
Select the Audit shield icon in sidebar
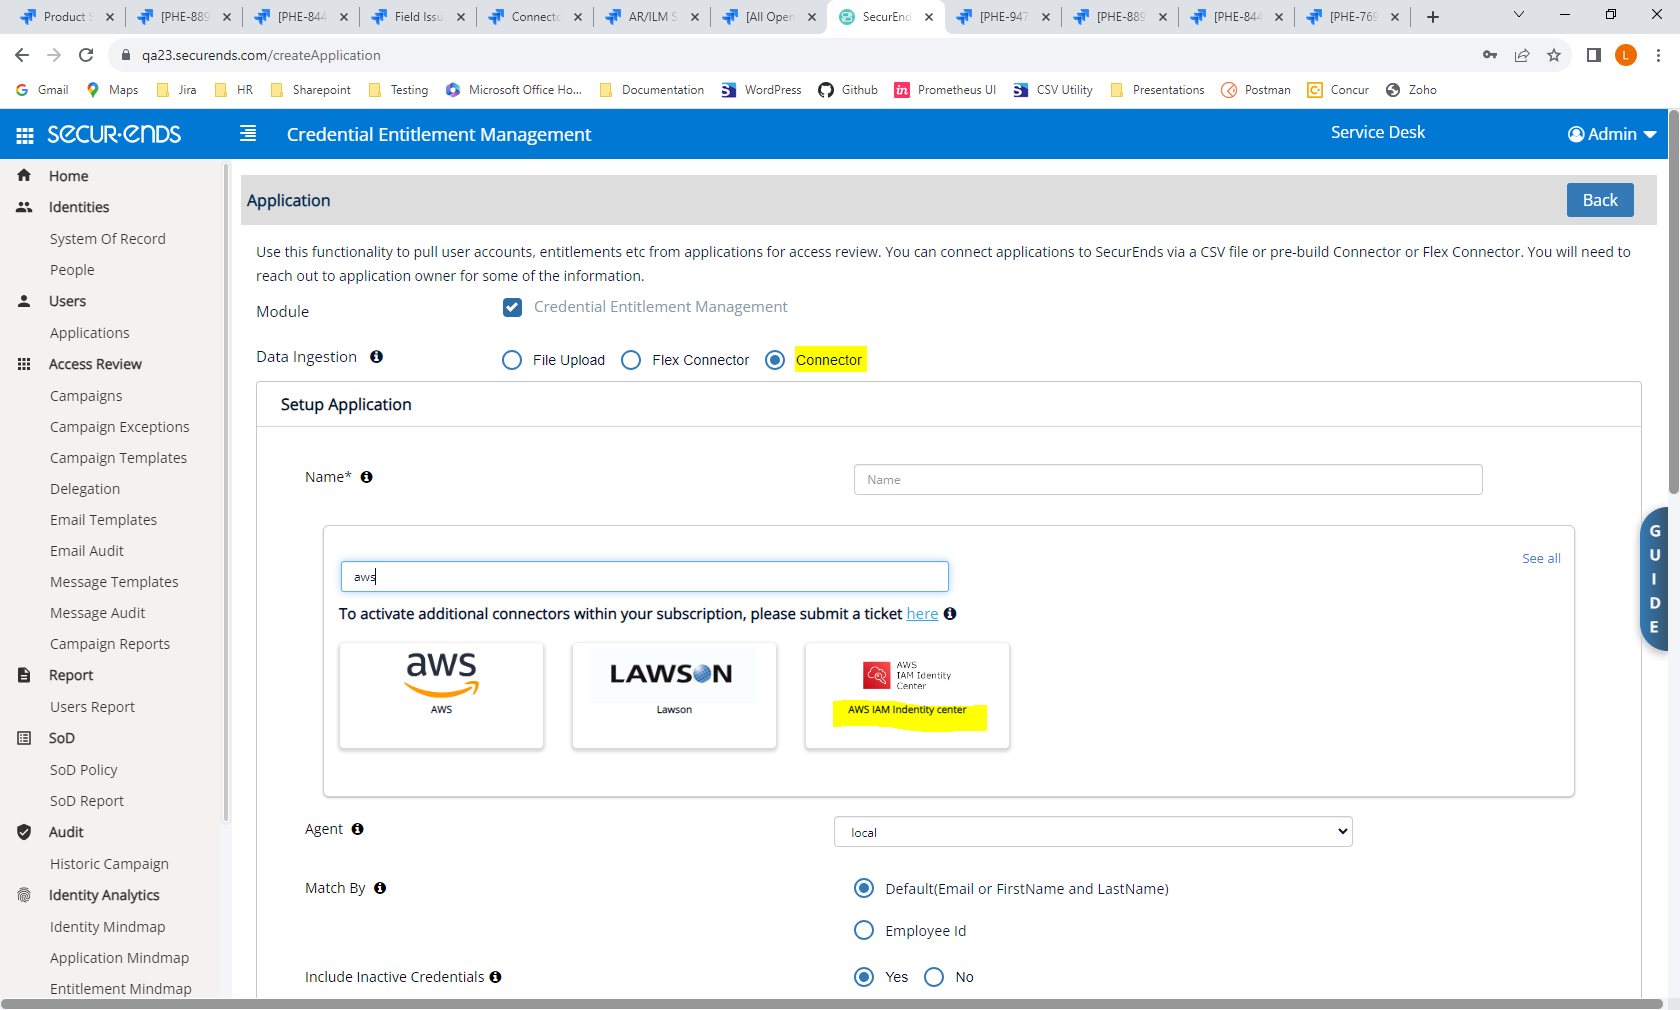23,831
